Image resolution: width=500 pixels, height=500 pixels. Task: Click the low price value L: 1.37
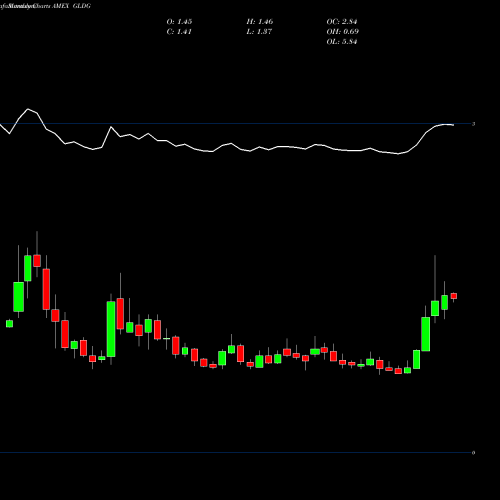click(x=259, y=32)
